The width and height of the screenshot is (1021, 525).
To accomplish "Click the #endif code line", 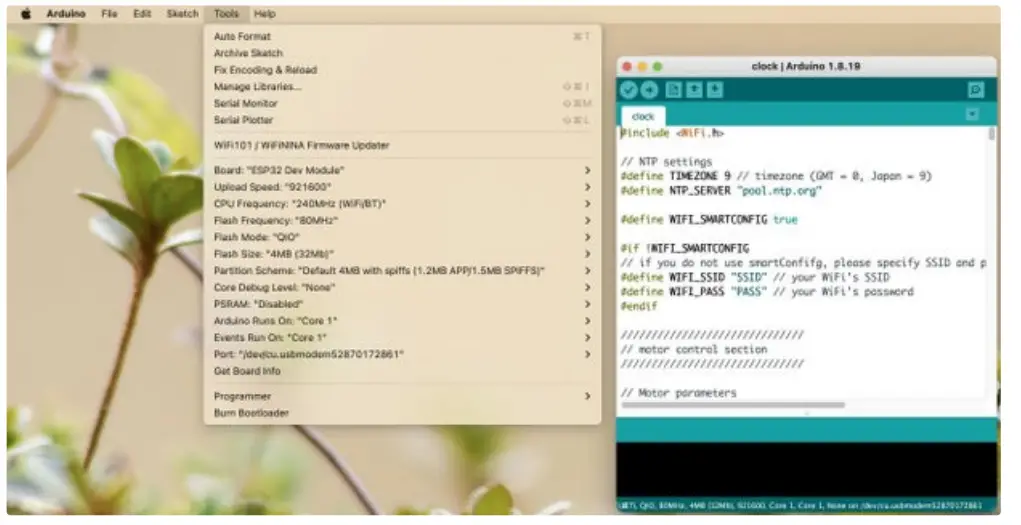I will [639, 306].
